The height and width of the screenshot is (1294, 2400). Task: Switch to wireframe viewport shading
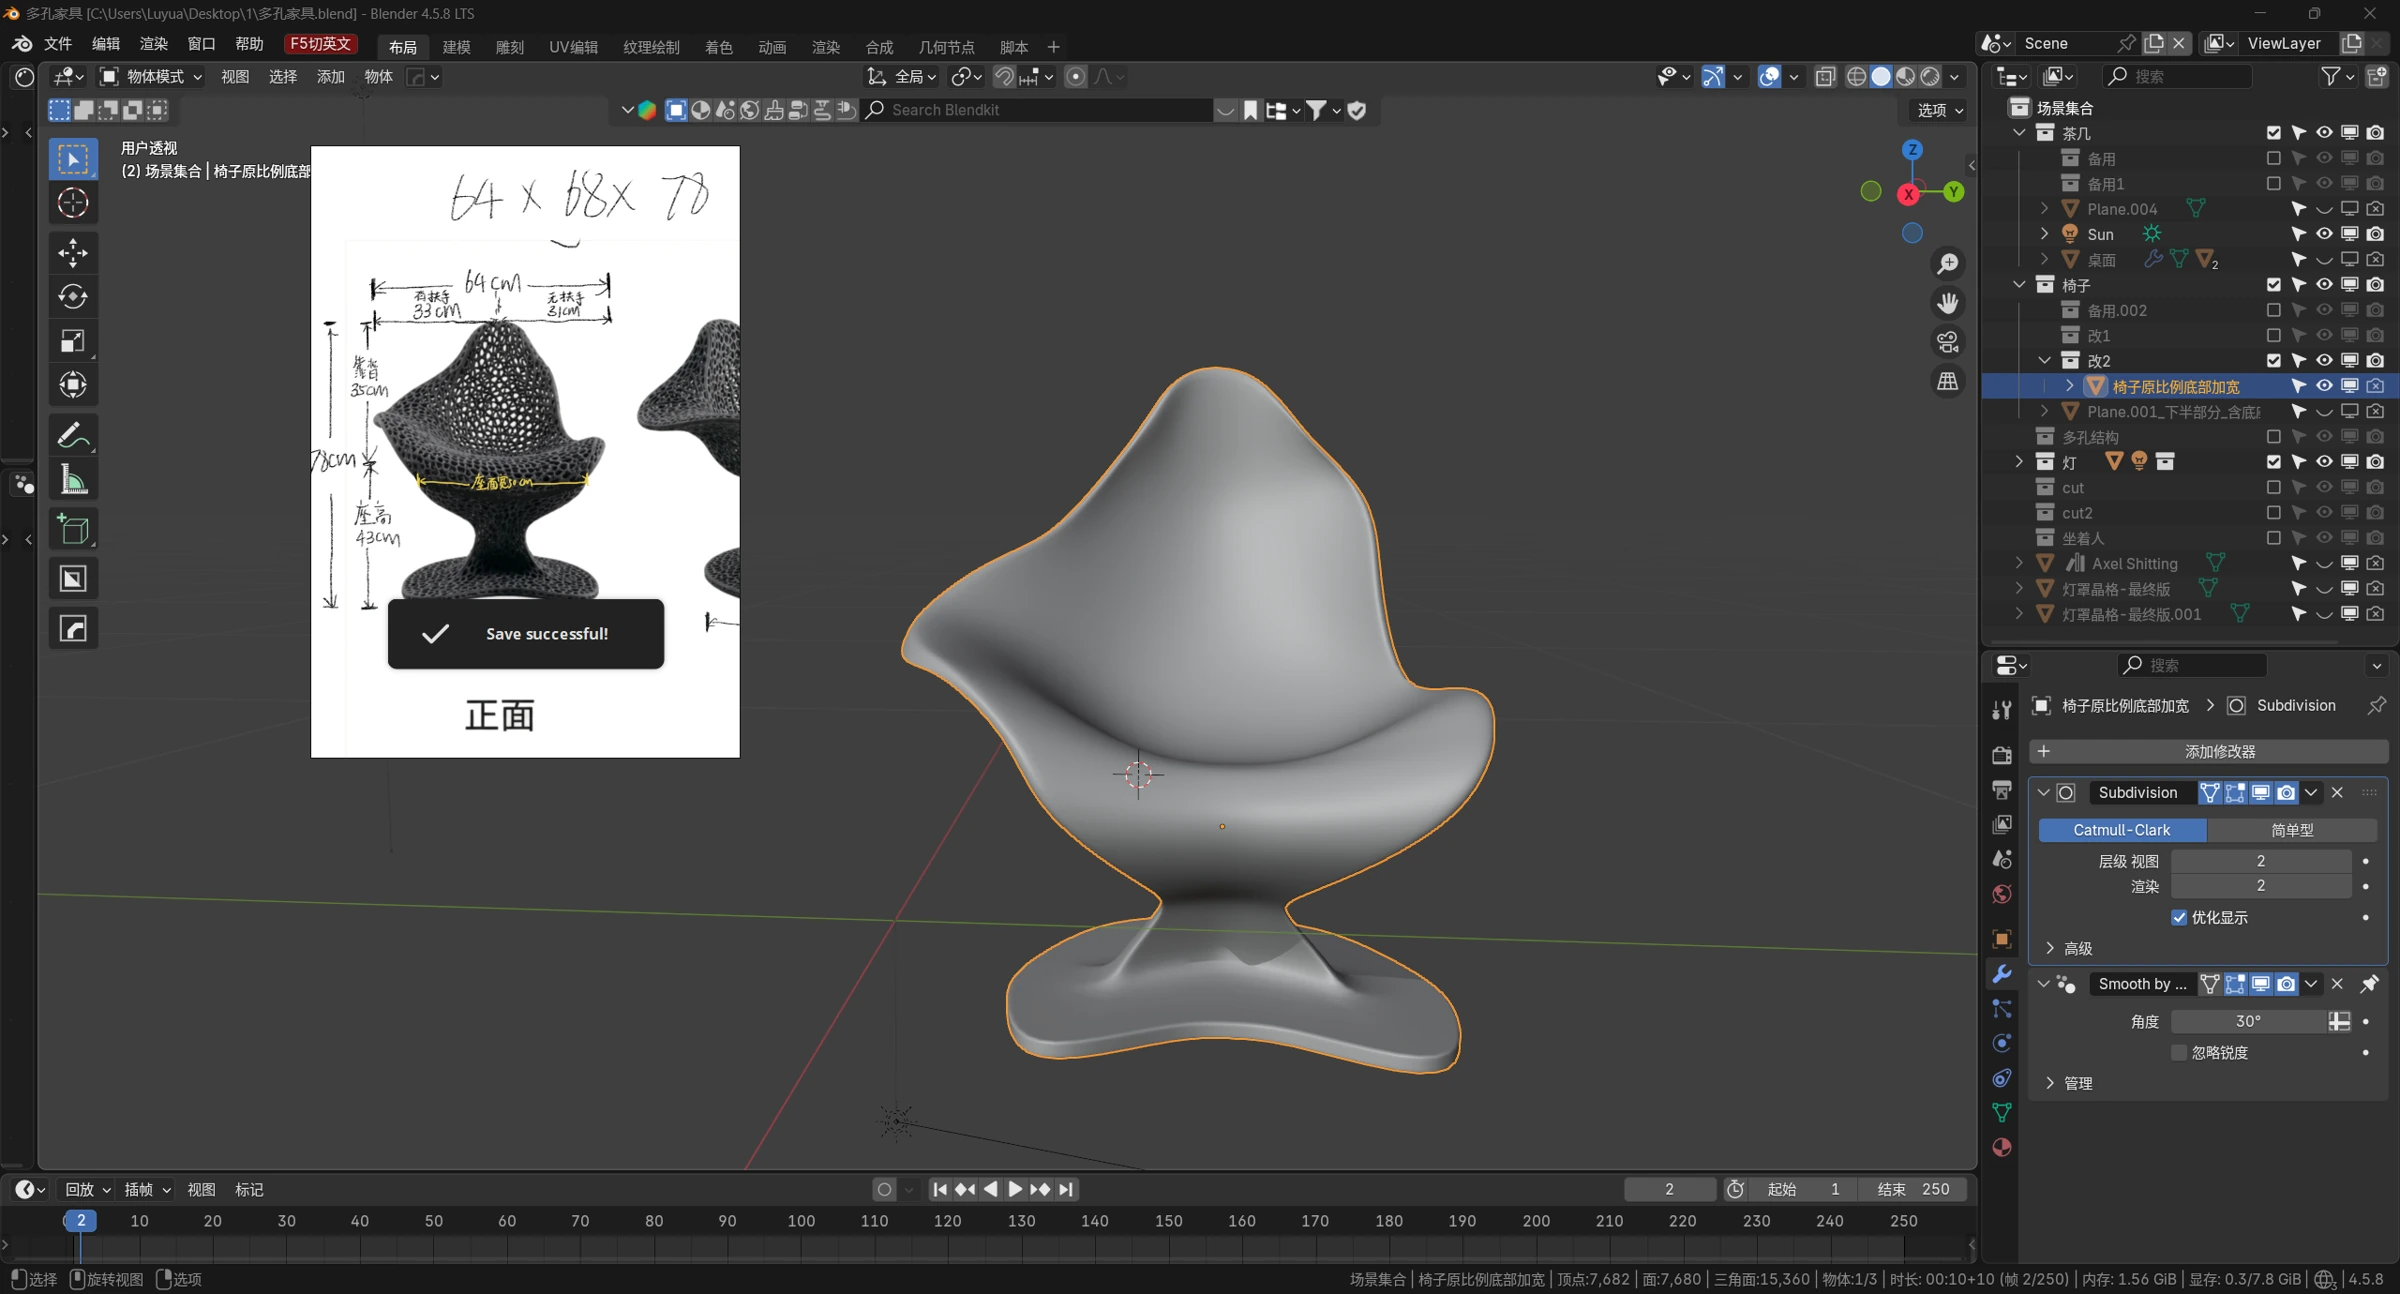point(1856,76)
